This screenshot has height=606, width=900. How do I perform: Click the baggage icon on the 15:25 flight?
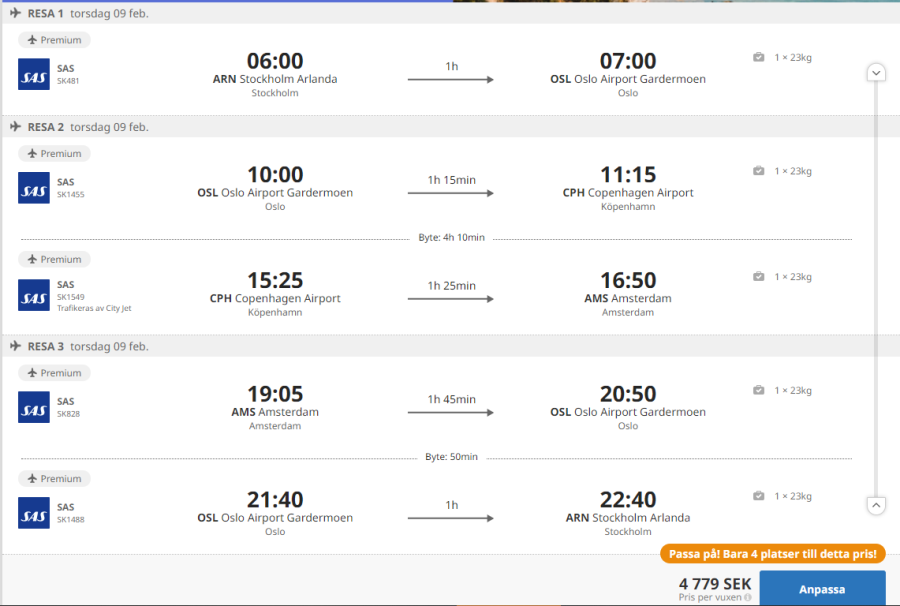coord(759,277)
